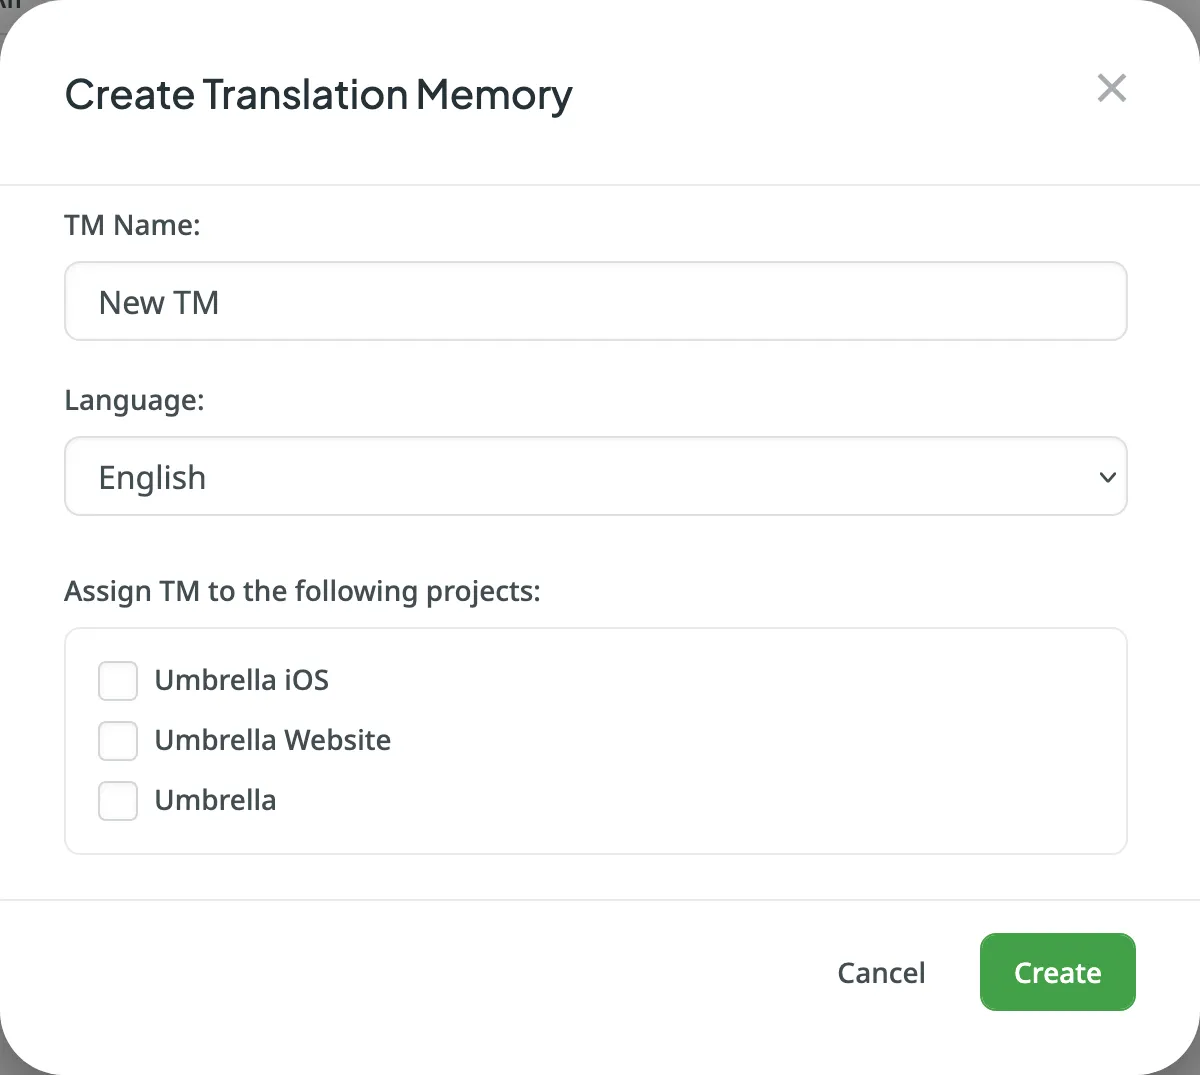The image size is (1200, 1075).
Task: Click the Assign TM projects heading
Action: click(x=302, y=591)
